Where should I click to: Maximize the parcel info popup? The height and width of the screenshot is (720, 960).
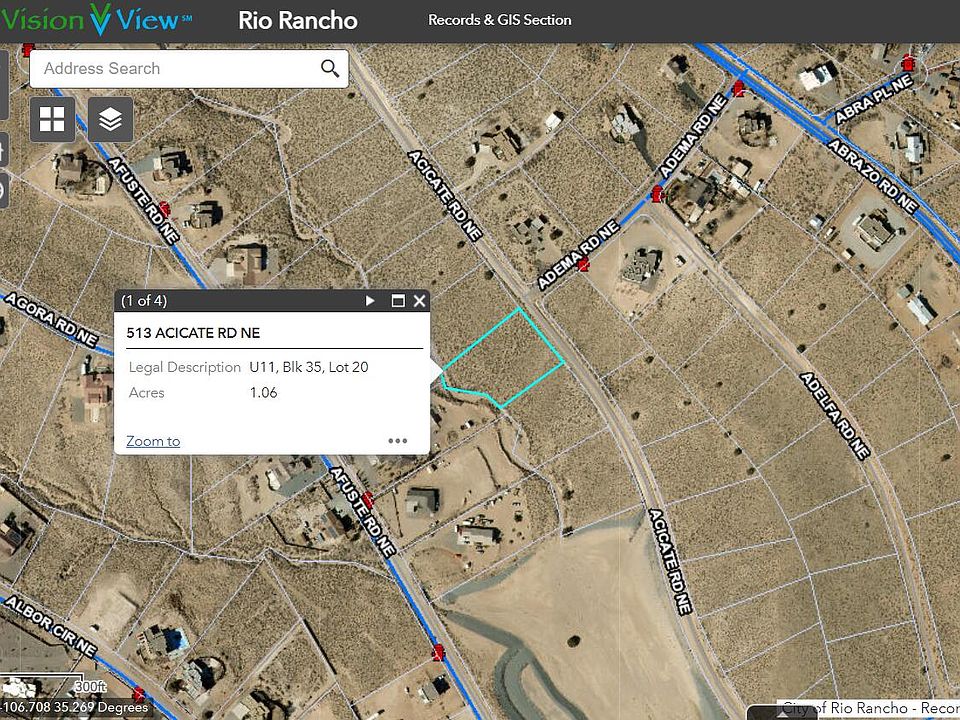pos(398,301)
